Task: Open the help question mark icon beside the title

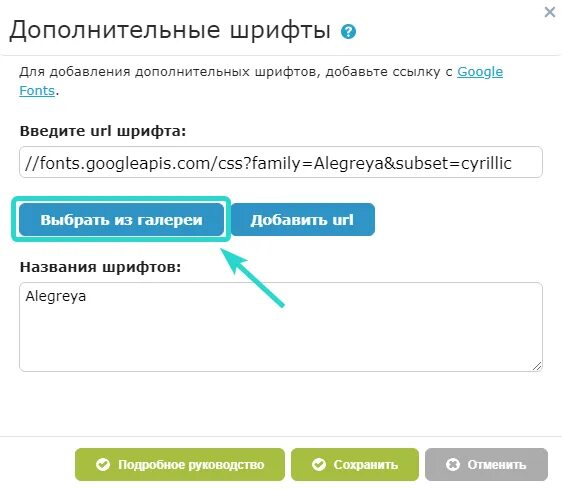Action: pos(348,31)
